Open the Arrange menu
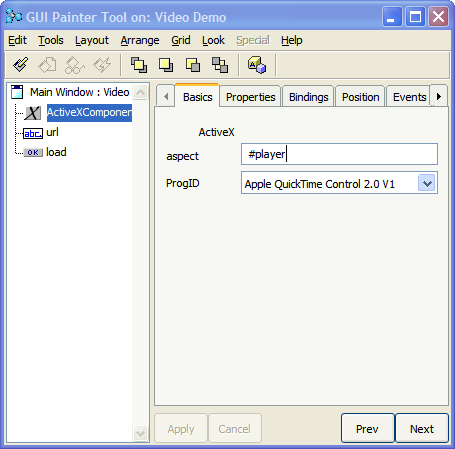 (140, 40)
